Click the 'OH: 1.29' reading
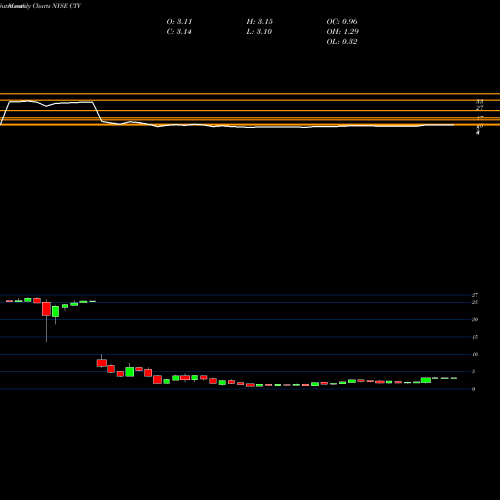500x500 pixels. tap(343, 32)
